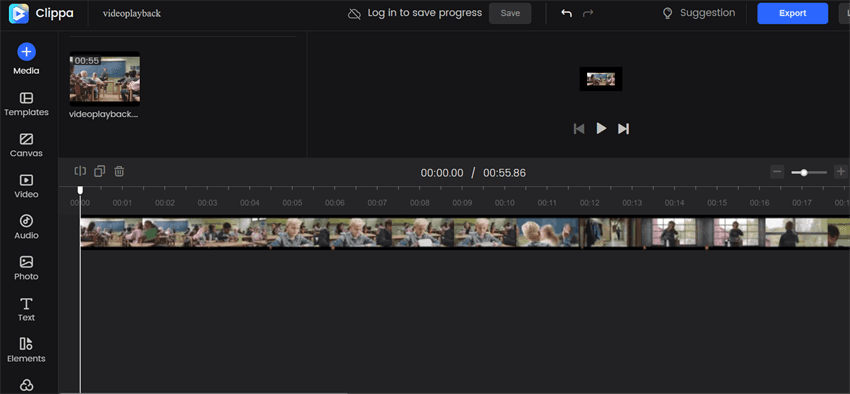Open the Audio sidebar section
This screenshot has height=394, width=850.
pyautogui.click(x=27, y=227)
